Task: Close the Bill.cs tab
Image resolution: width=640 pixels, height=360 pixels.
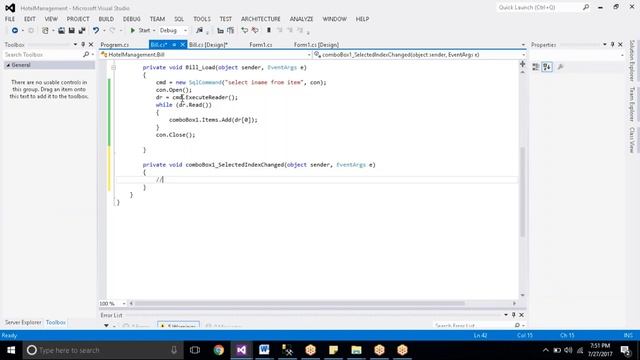Action: [183, 44]
